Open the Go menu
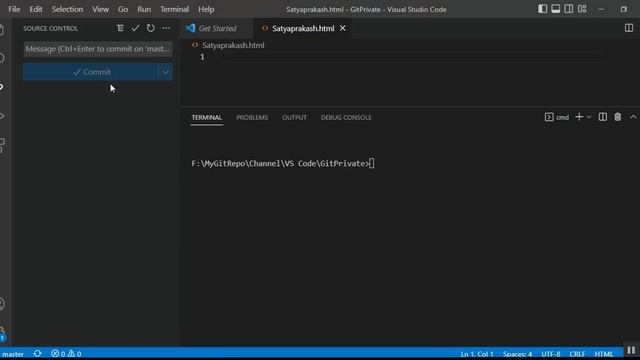This screenshot has width=640, height=360. point(122,9)
